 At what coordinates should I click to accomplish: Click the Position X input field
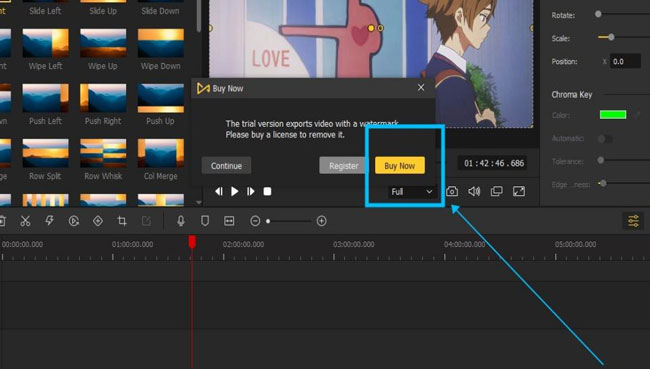pyautogui.click(x=625, y=61)
